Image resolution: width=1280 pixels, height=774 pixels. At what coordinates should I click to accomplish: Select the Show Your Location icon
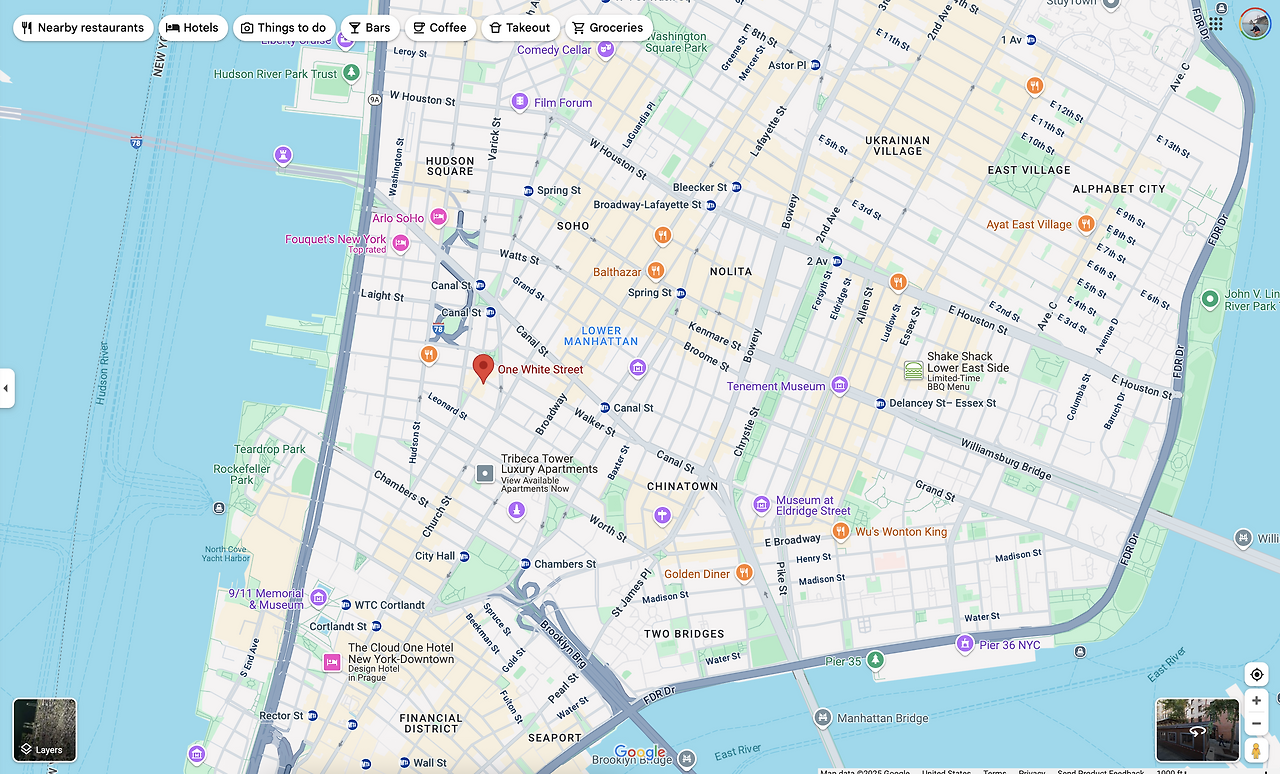(1256, 674)
